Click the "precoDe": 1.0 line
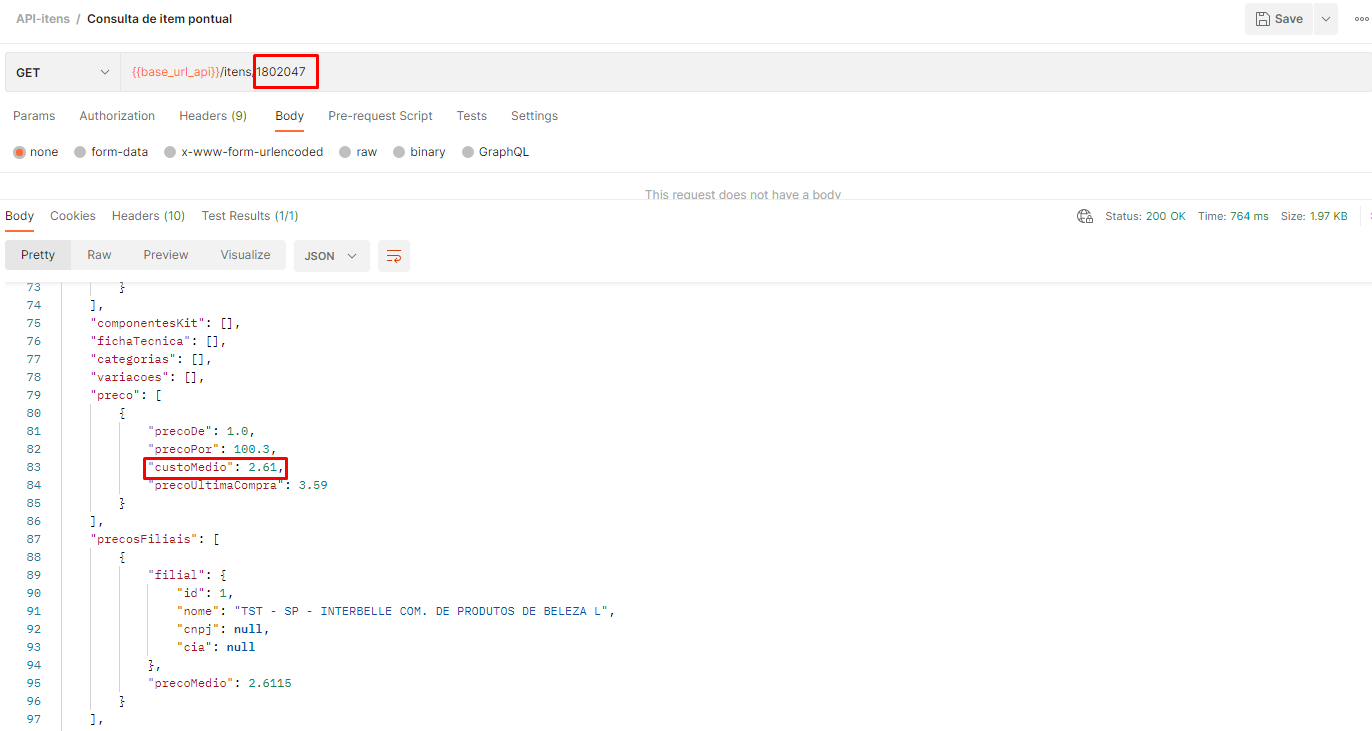 point(202,431)
